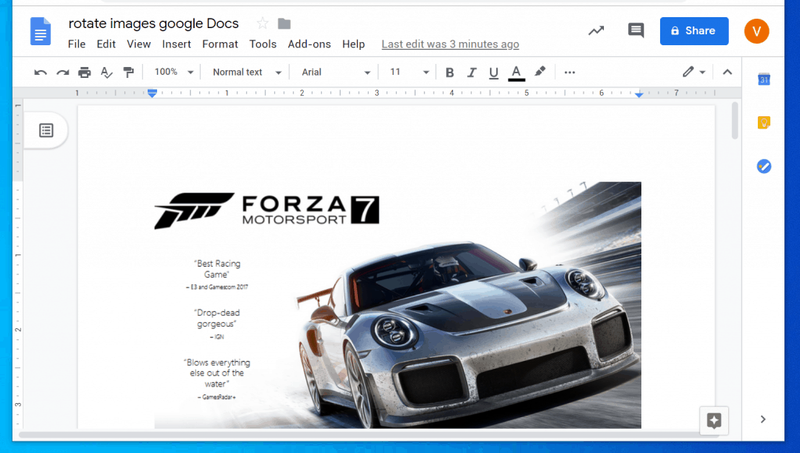Select the Forza Motorsport 7 image
The height and width of the screenshot is (453, 800).
pos(397,305)
